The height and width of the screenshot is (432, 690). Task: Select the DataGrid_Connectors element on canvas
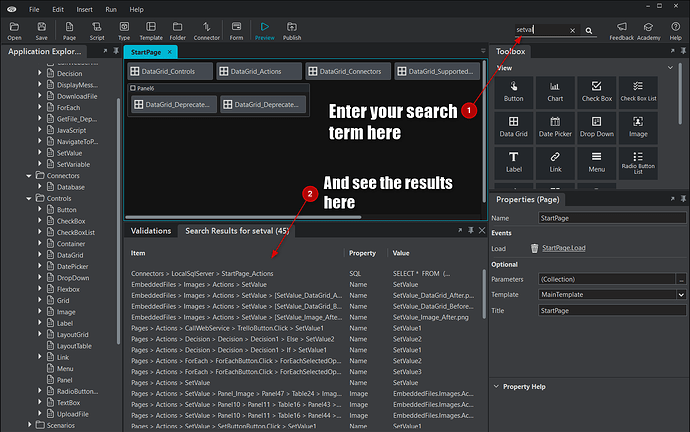348,71
